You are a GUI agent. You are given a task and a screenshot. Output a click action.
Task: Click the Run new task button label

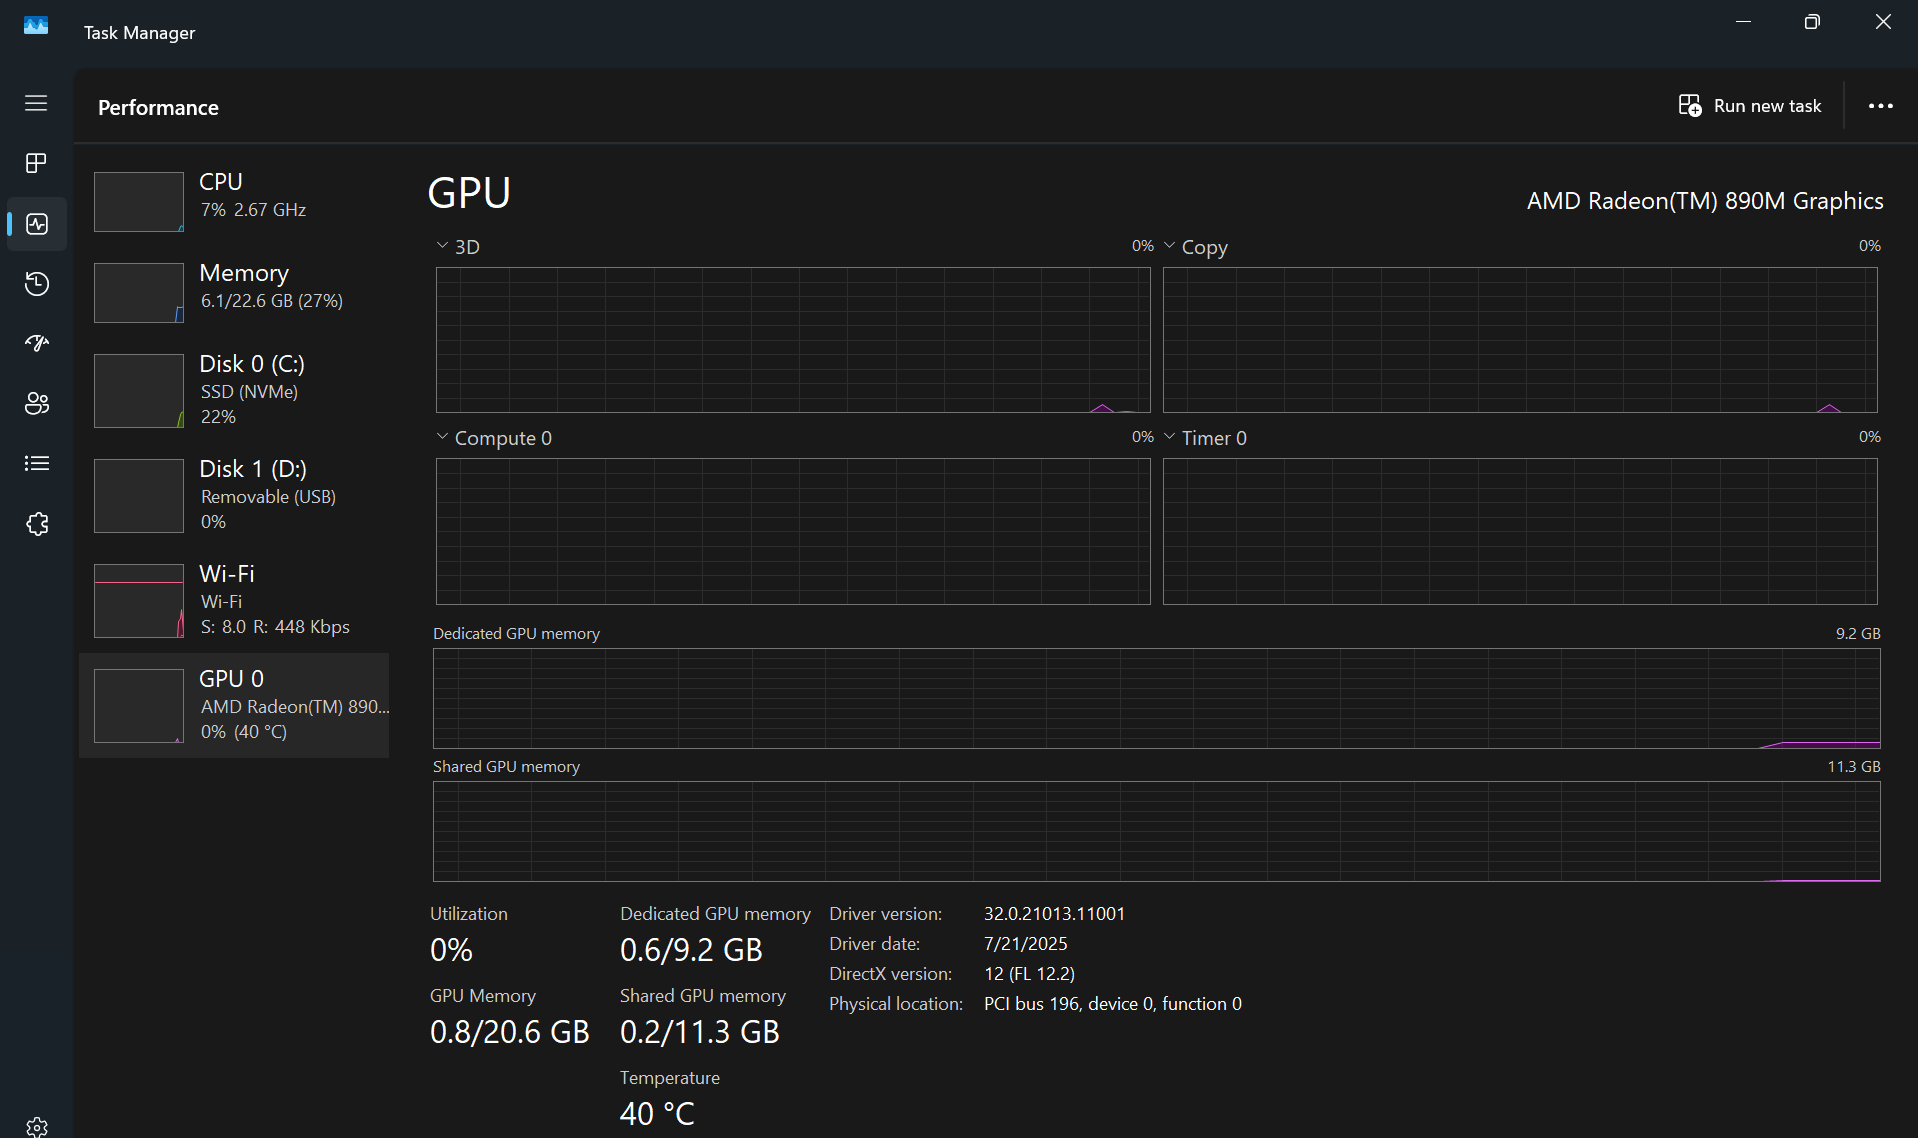pyautogui.click(x=1767, y=106)
